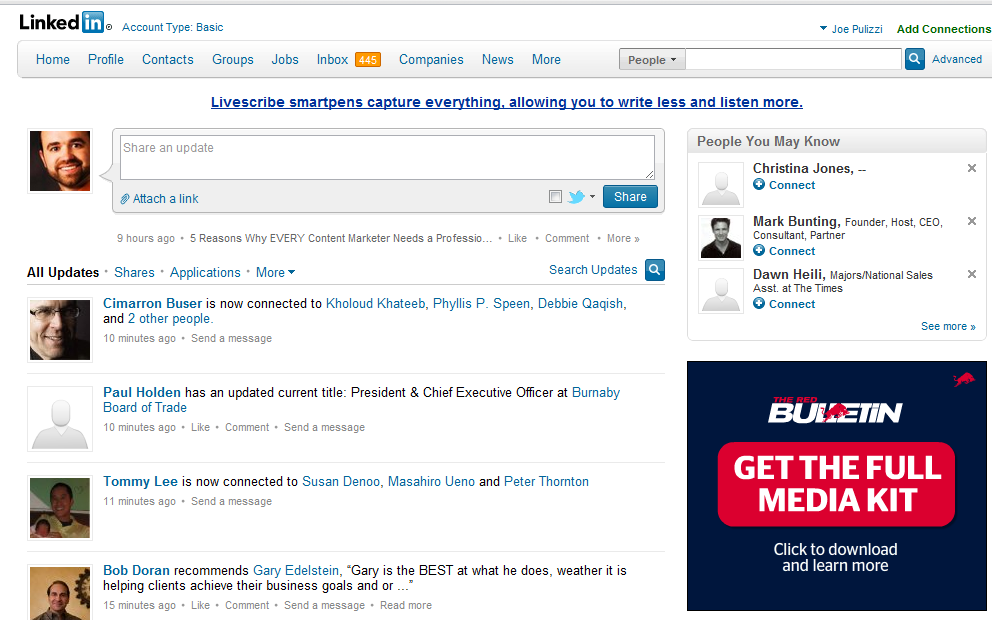Click Add Connections link
The image size is (992, 620).
click(x=944, y=29)
